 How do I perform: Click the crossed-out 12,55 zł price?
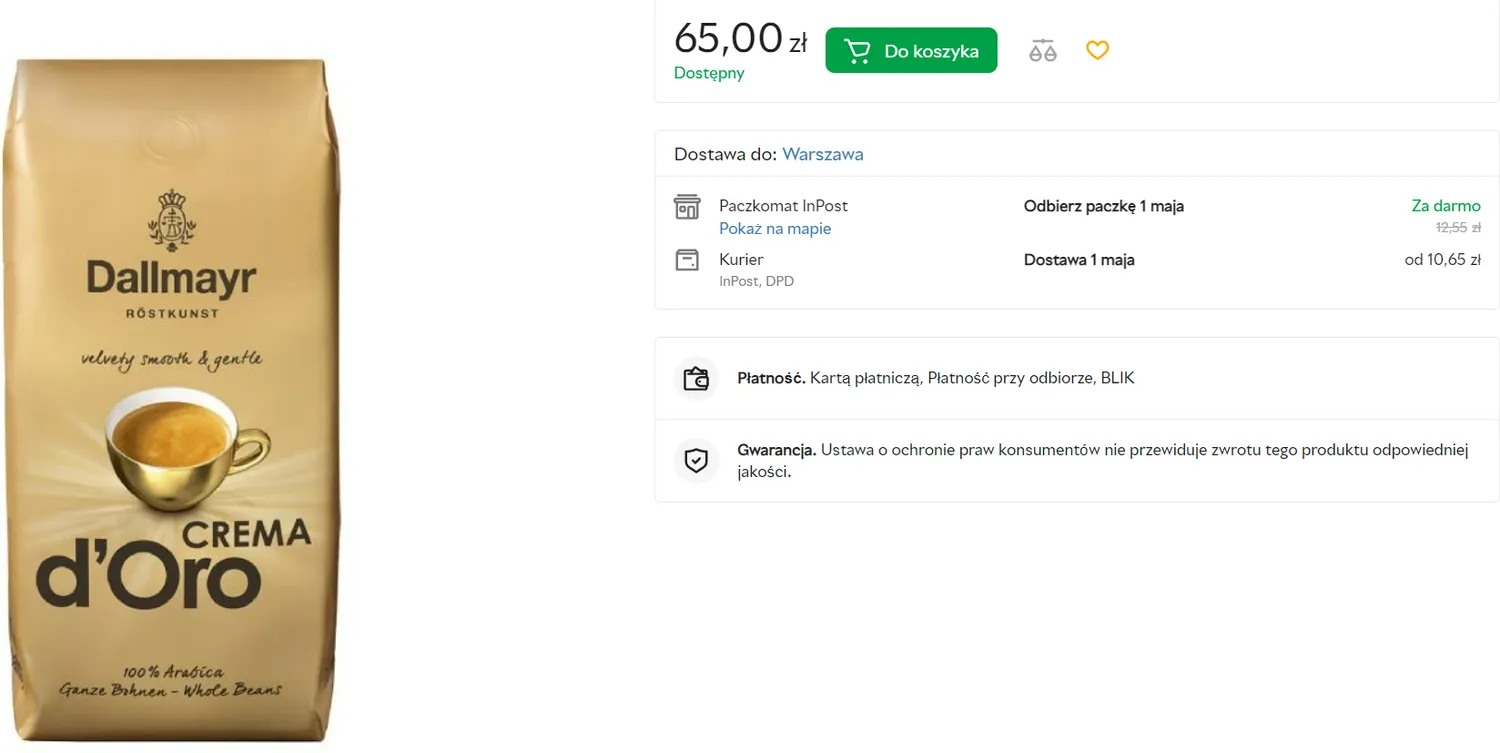pos(1458,228)
